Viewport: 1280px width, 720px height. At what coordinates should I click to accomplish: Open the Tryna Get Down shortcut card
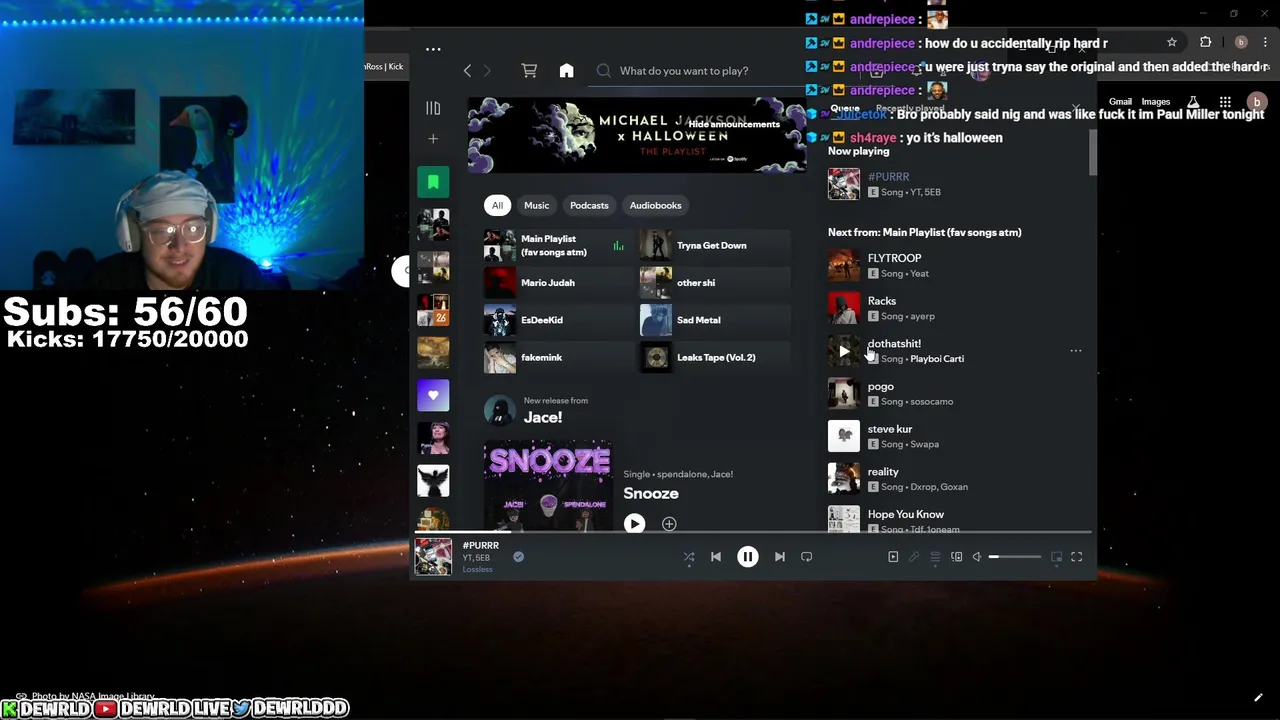(714, 245)
